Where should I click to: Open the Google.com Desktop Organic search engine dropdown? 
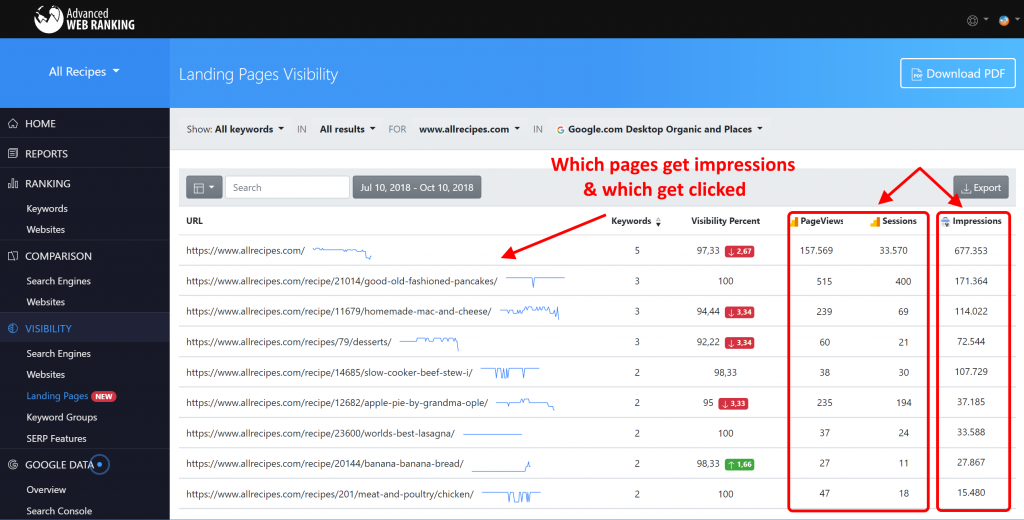[660, 129]
